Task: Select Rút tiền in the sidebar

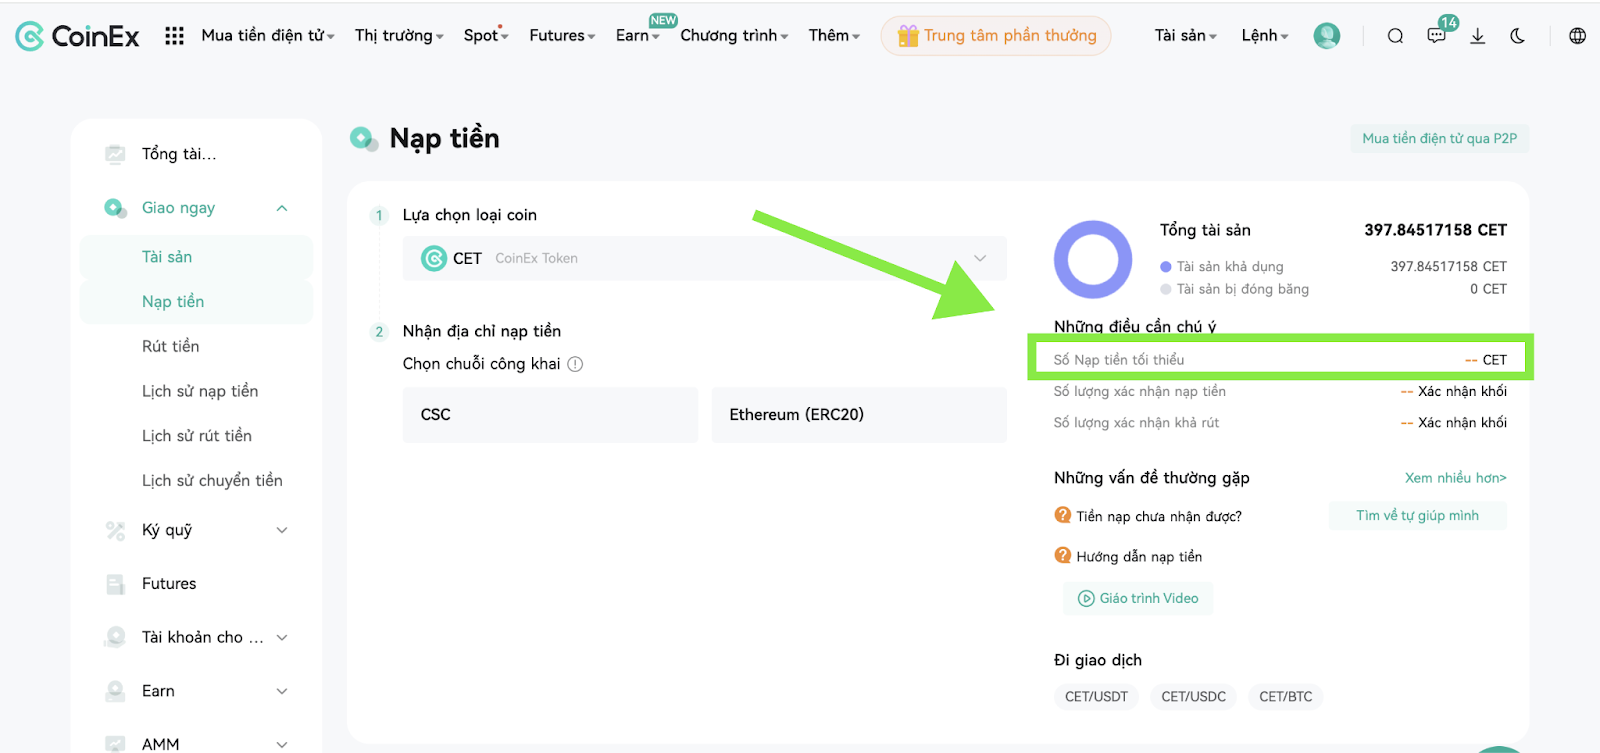Action: coord(171,346)
